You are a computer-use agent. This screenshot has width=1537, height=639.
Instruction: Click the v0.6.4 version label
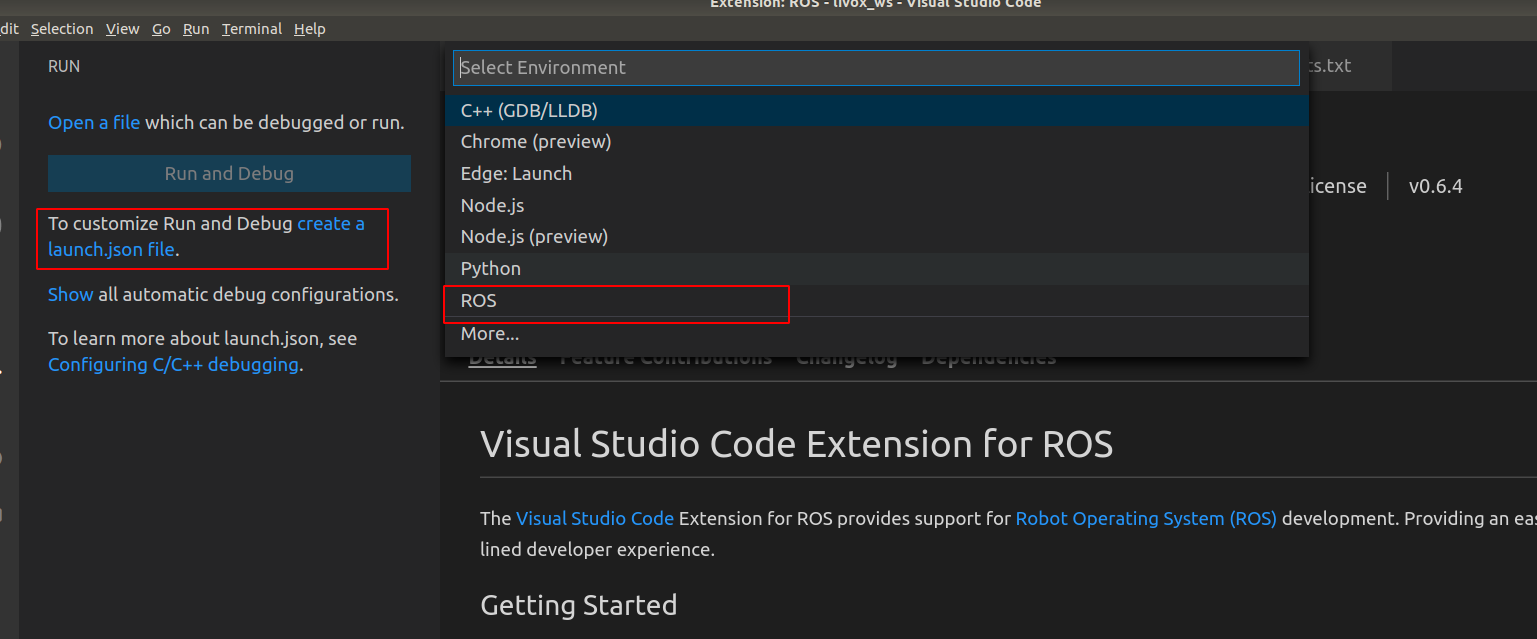(1435, 186)
